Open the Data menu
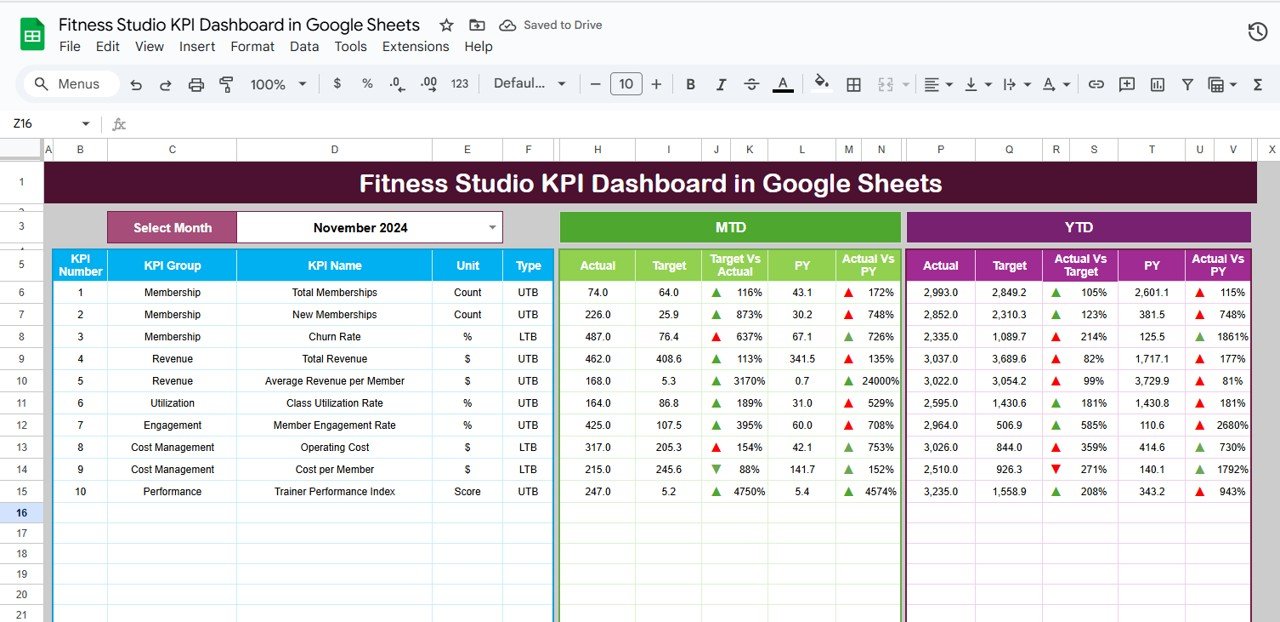 tap(304, 46)
